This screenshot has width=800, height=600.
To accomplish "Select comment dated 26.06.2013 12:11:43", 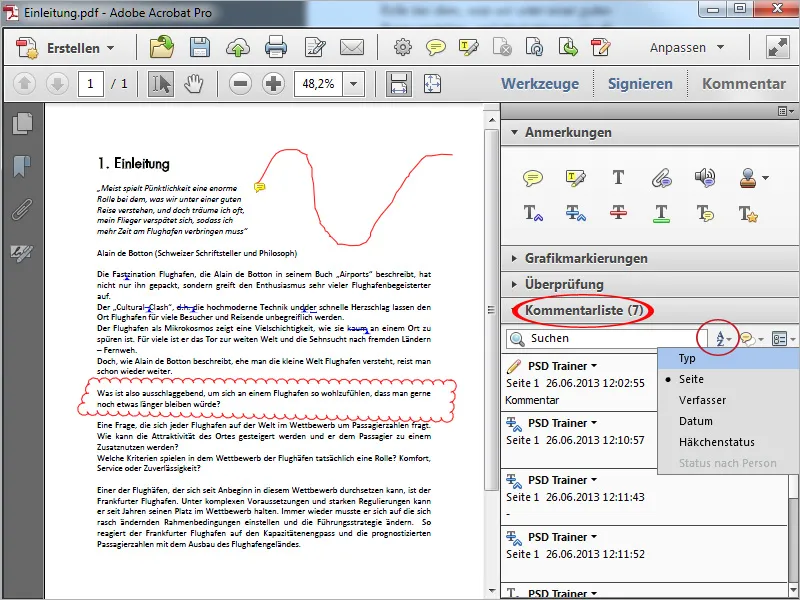I will [644, 496].
